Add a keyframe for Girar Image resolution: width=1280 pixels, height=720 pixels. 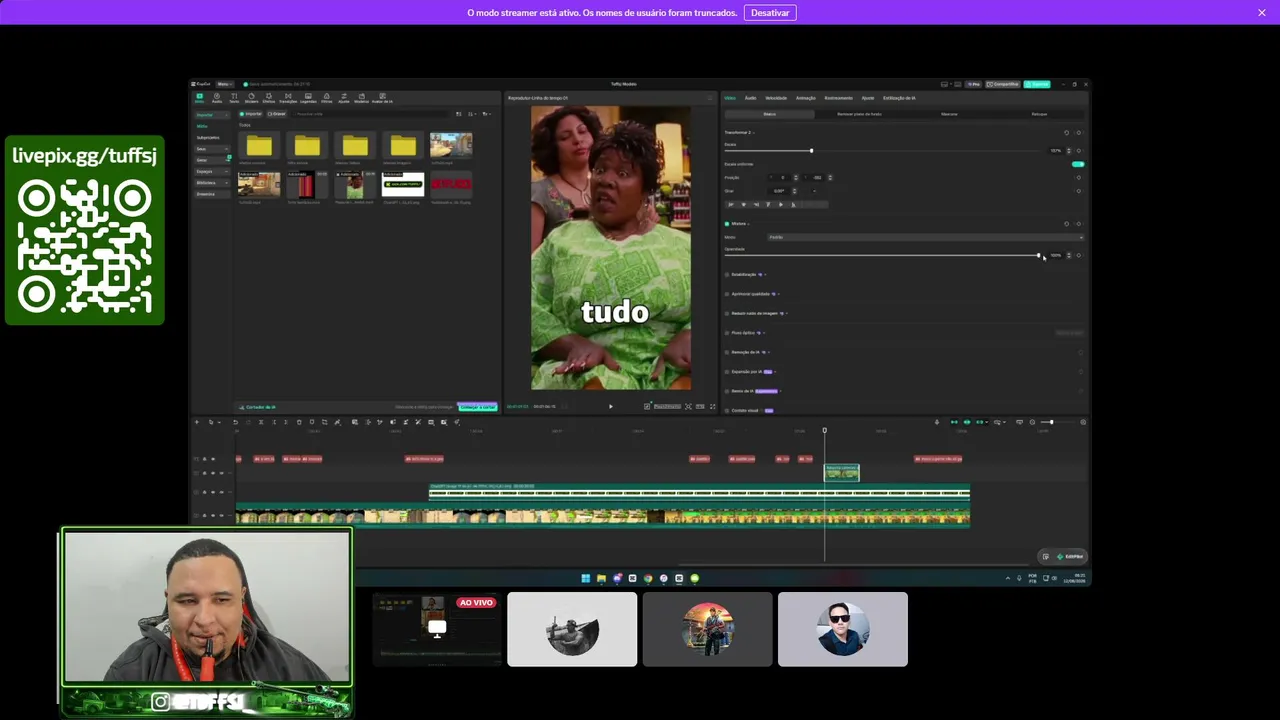(1078, 191)
